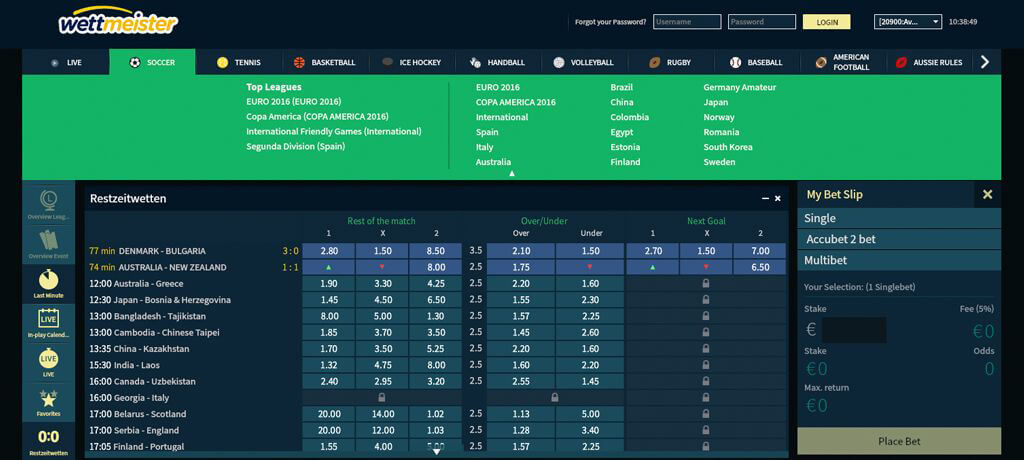The width and height of the screenshot is (1024, 460).
Task: Open International Friendly Games link
Action: pos(334,131)
